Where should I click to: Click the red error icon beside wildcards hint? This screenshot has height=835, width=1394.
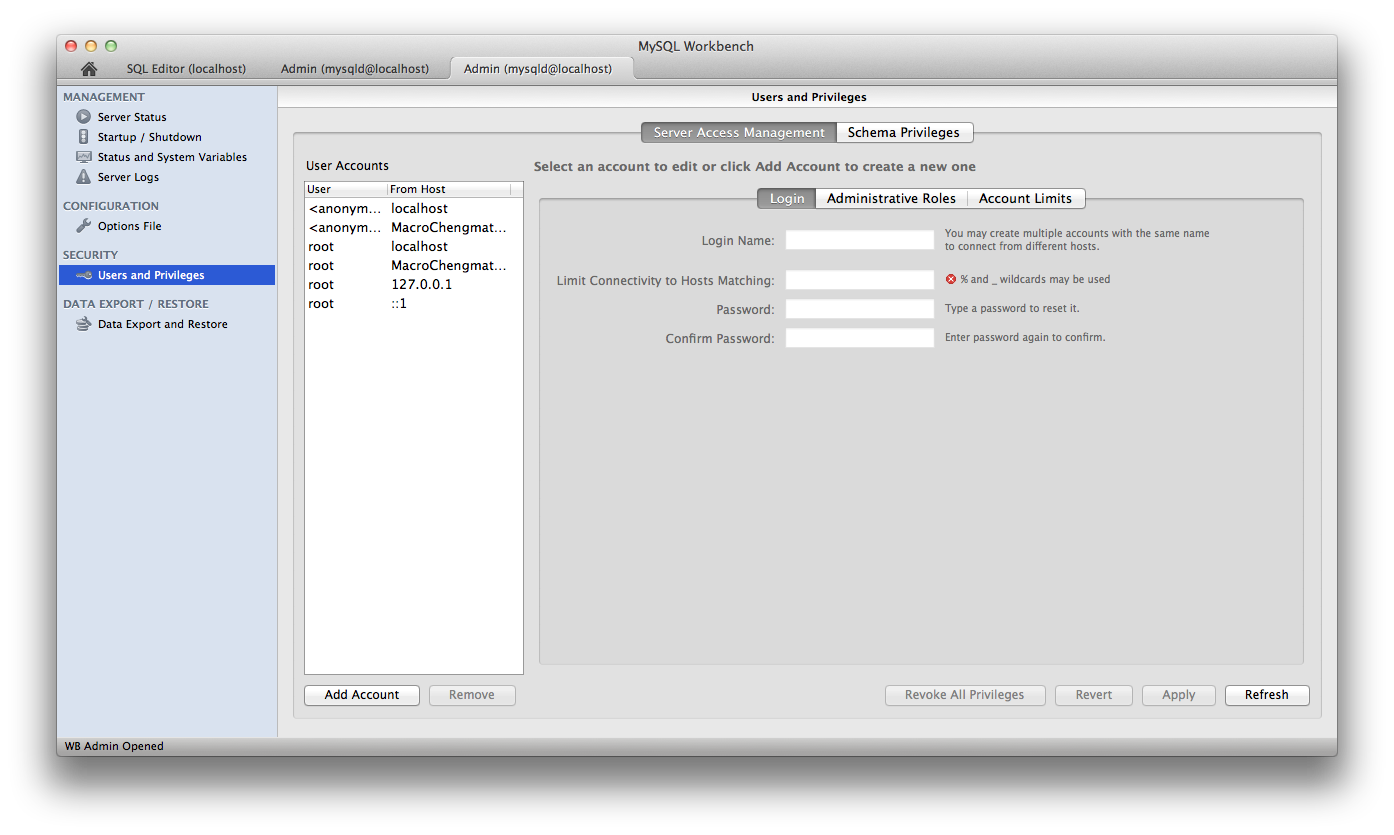951,279
